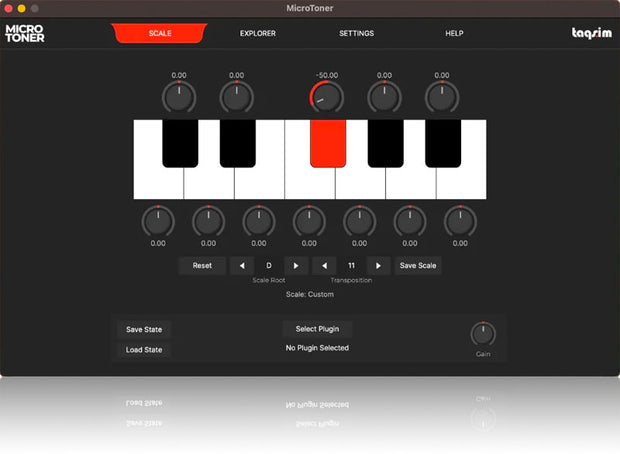The image size is (620, 454).
Task: Click the fourth (middle) white piano key
Action: click(310, 183)
